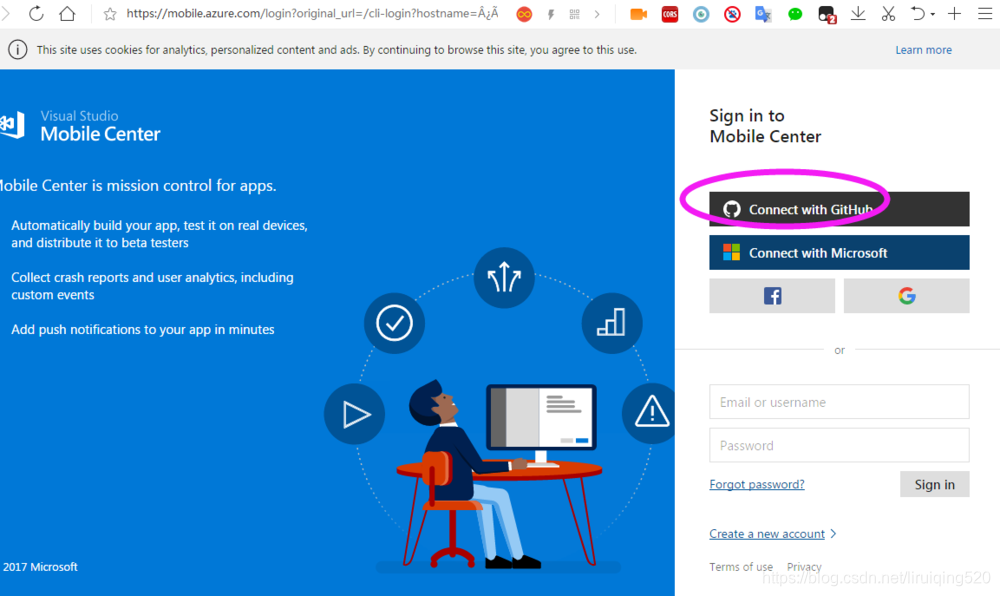Image resolution: width=1000 pixels, height=596 pixels.
Task: Open the green WeChat bubble extension
Action: point(795,14)
